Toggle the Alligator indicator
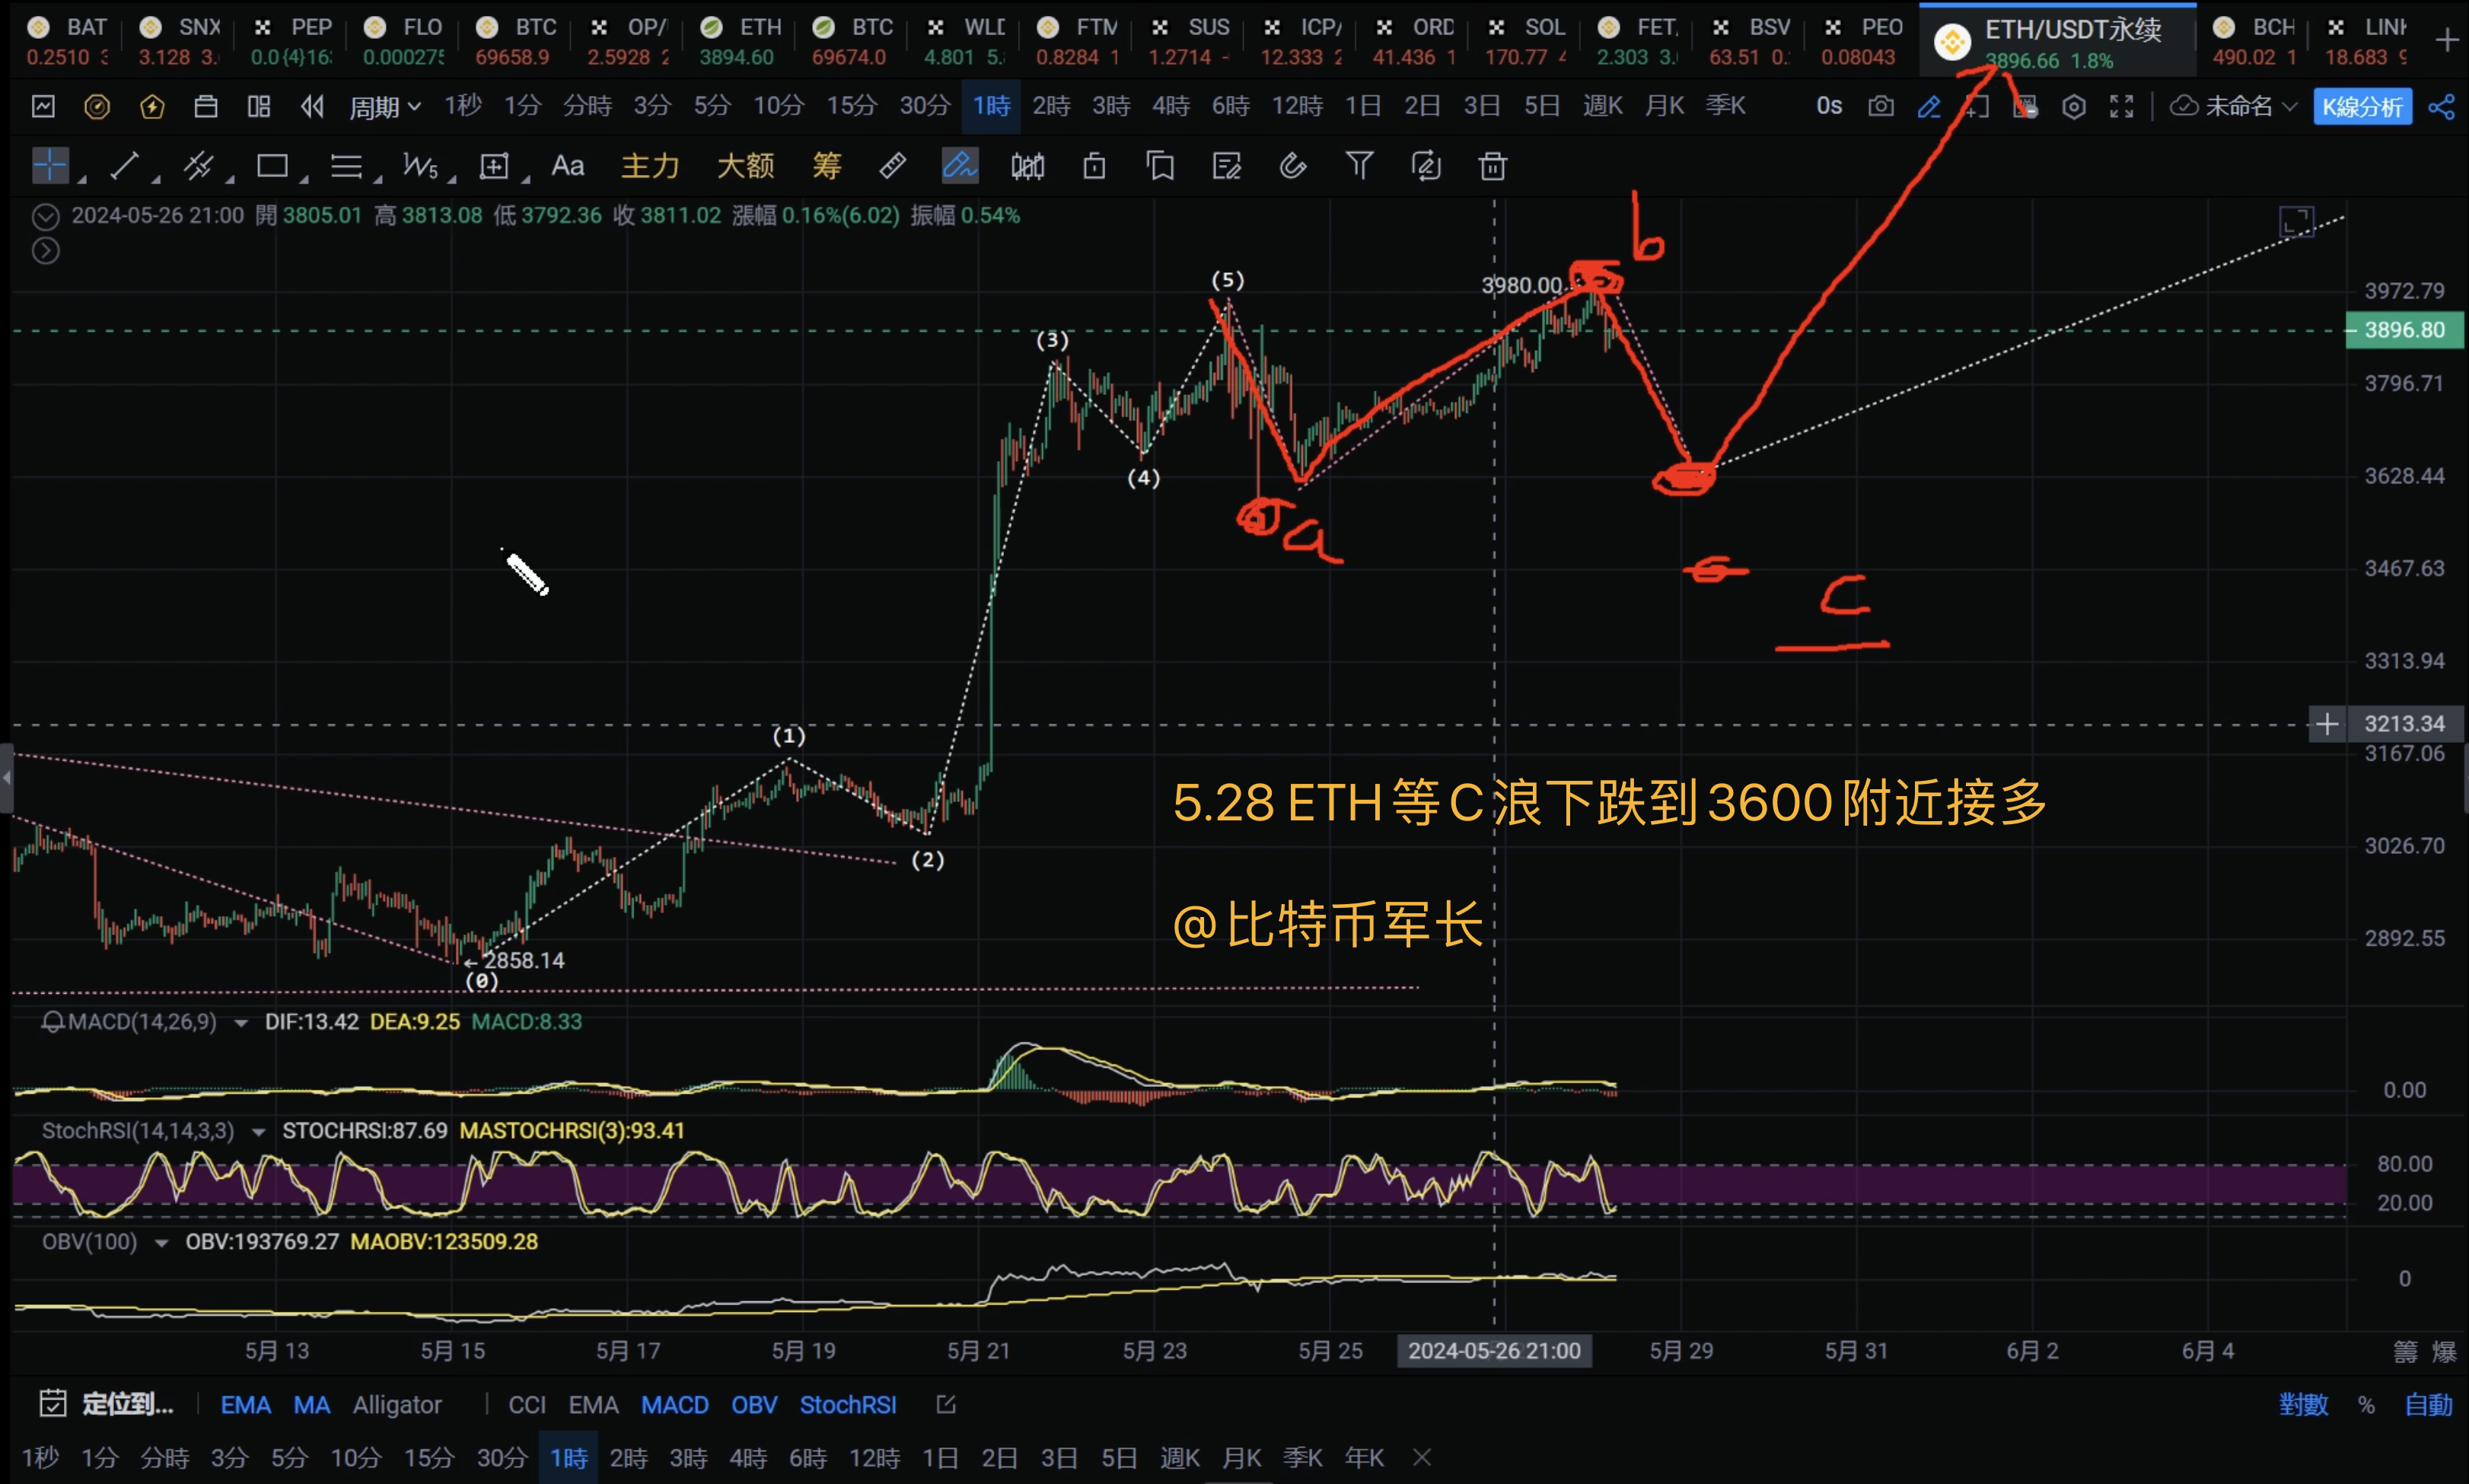The width and height of the screenshot is (2469, 1484). tap(397, 1405)
